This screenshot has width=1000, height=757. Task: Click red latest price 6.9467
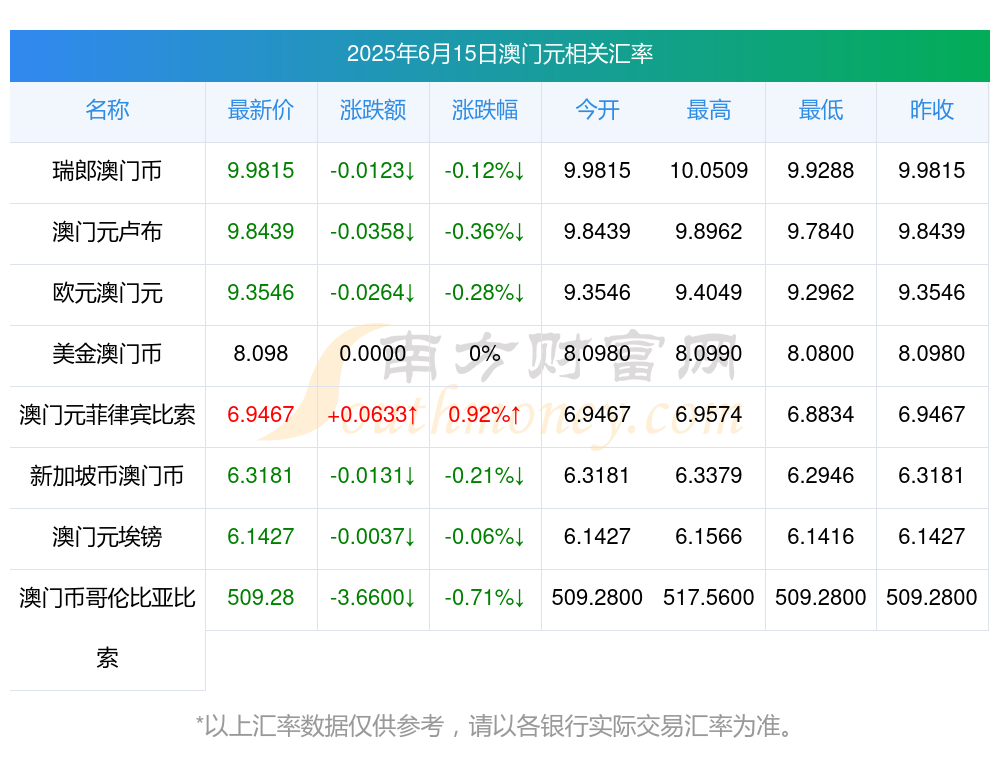[260, 414]
